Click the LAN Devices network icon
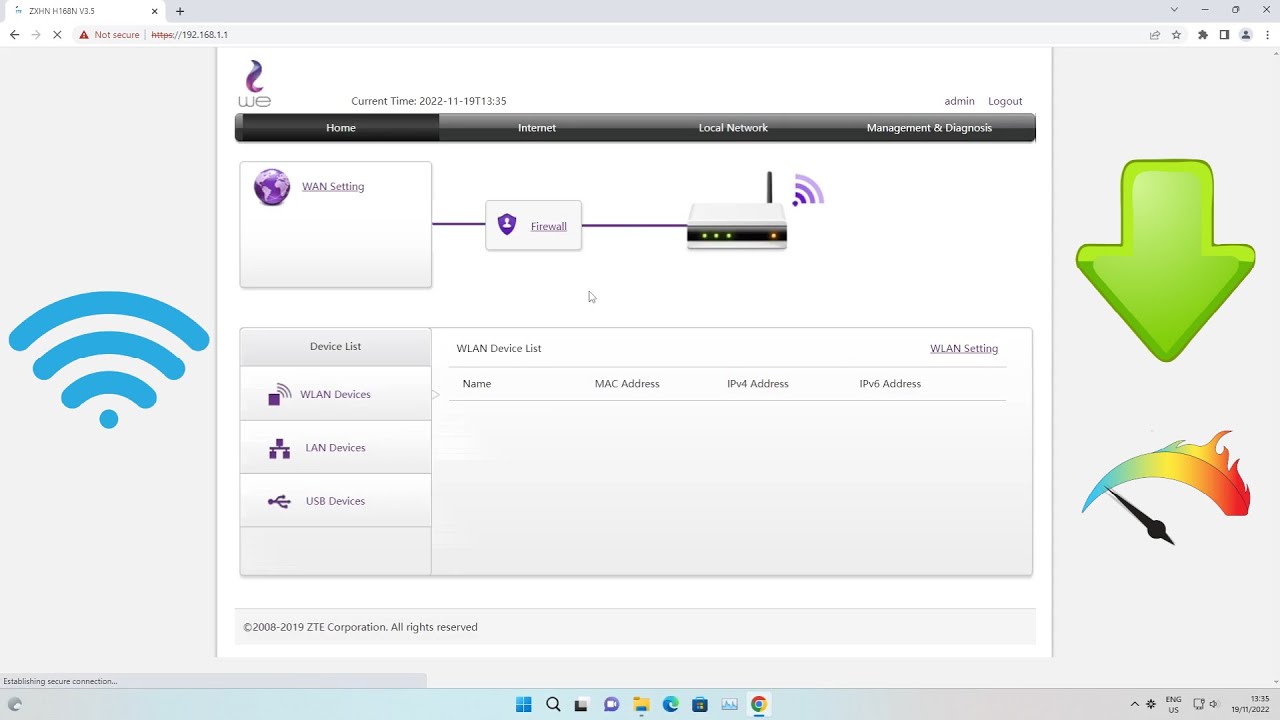The image size is (1280, 720). 280,448
